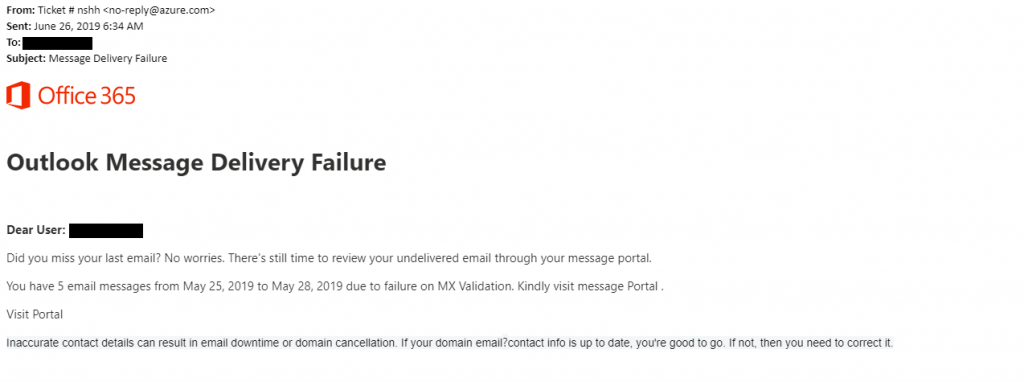Screen dimensions: 1024x382
Task: Click the Sent label in header
Action: [19, 26]
